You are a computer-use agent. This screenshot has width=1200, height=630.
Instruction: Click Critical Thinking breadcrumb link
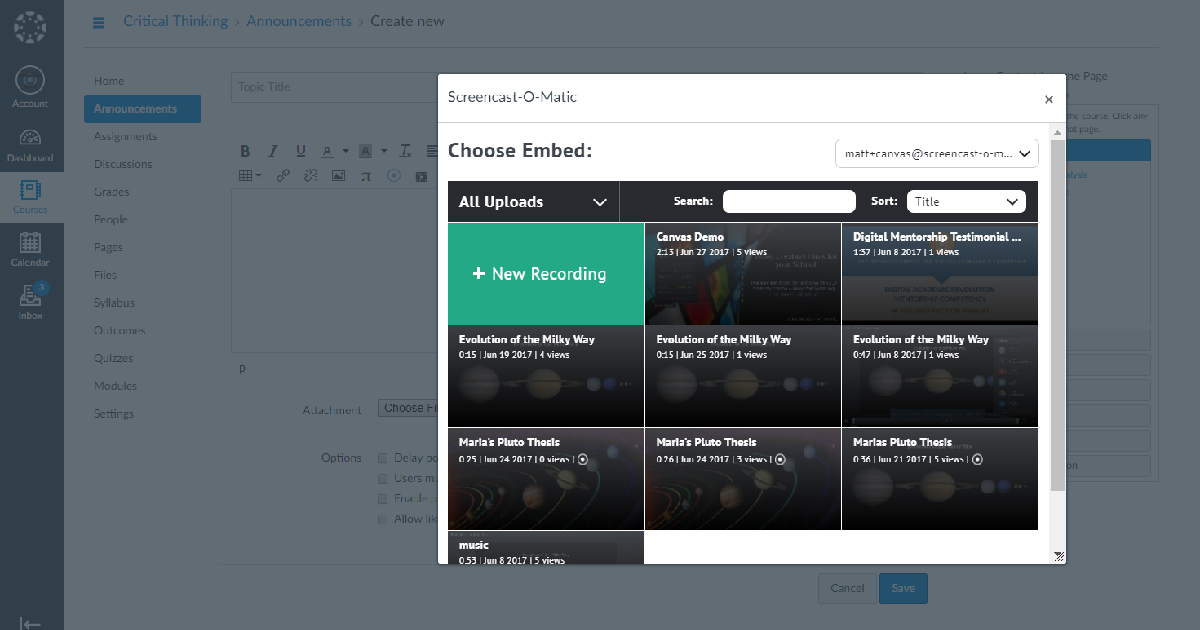[x=175, y=21]
